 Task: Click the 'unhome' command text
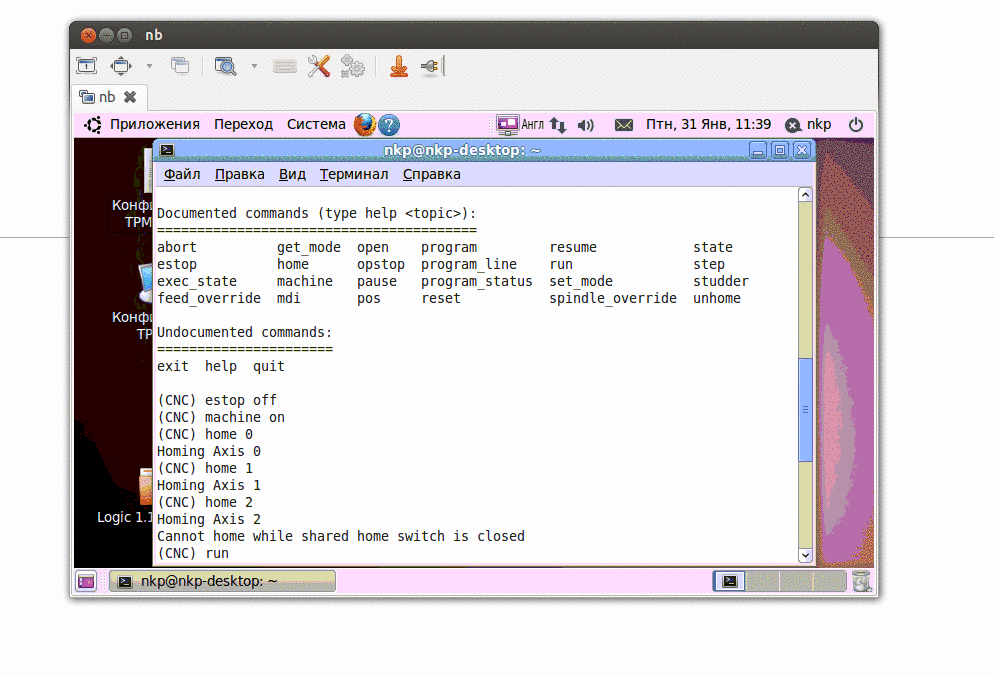717,299
